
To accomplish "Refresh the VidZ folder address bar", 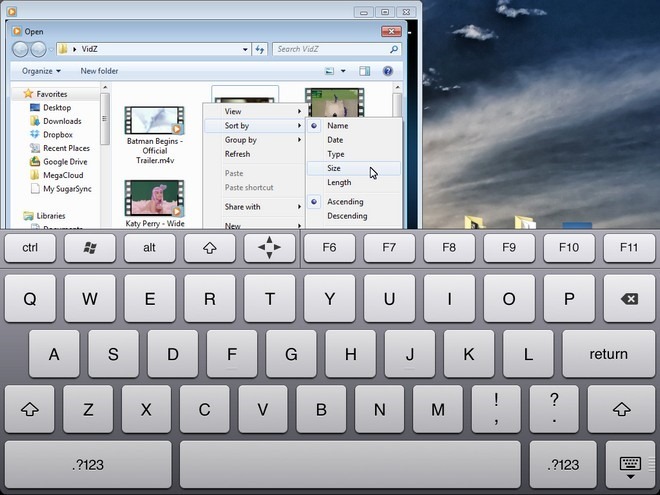I will pos(260,49).
